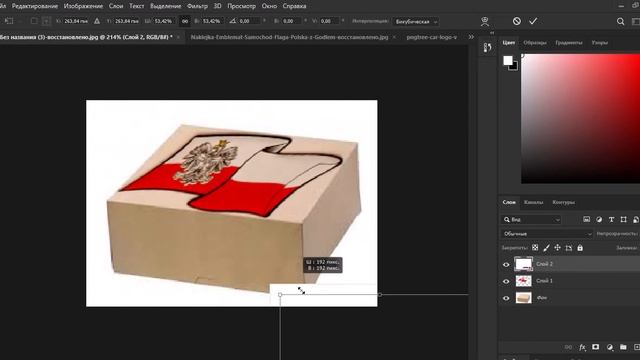Click the relative positioning triangle icon
The width and height of the screenshot is (640, 360).
point(97,21)
